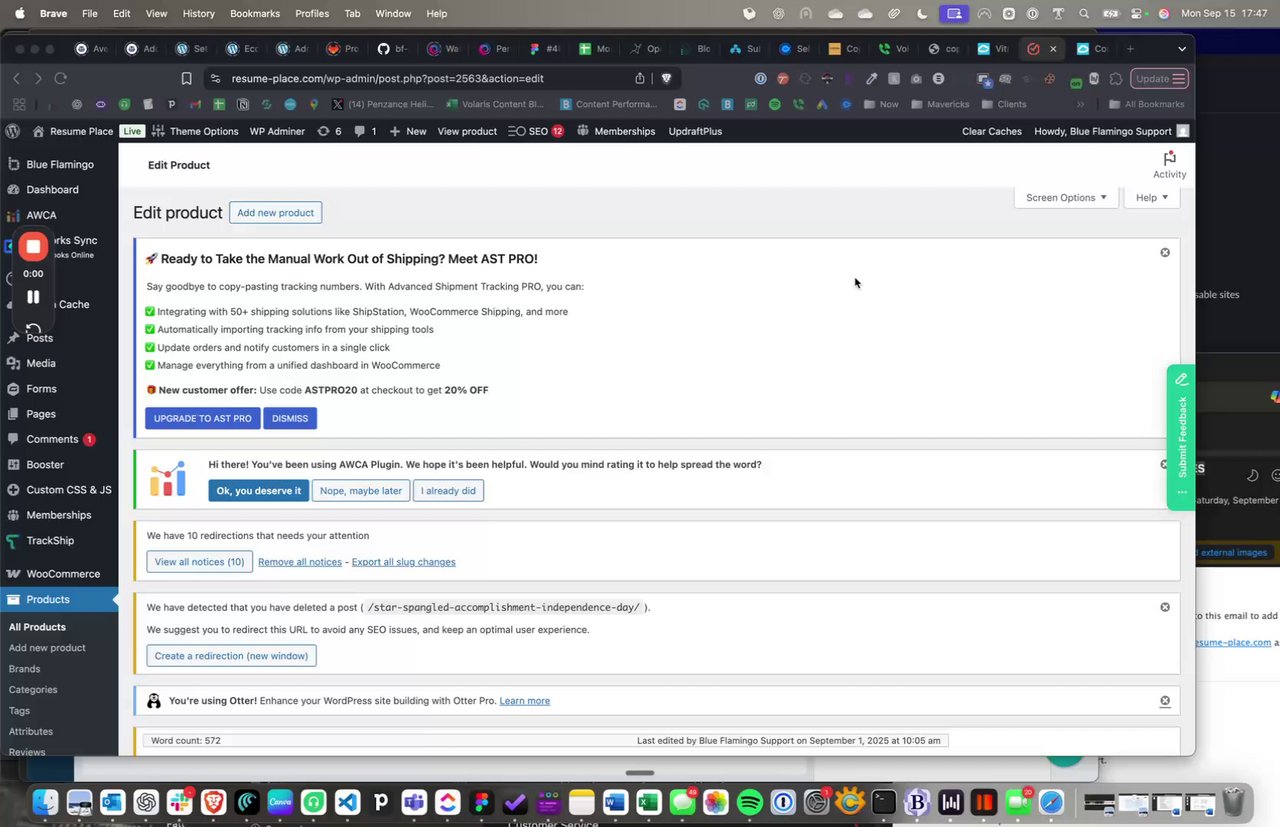Image resolution: width=1280 pixels, height=827 pixels.
Task: Open Add new product in Products submenu
Action: [47, 648]
